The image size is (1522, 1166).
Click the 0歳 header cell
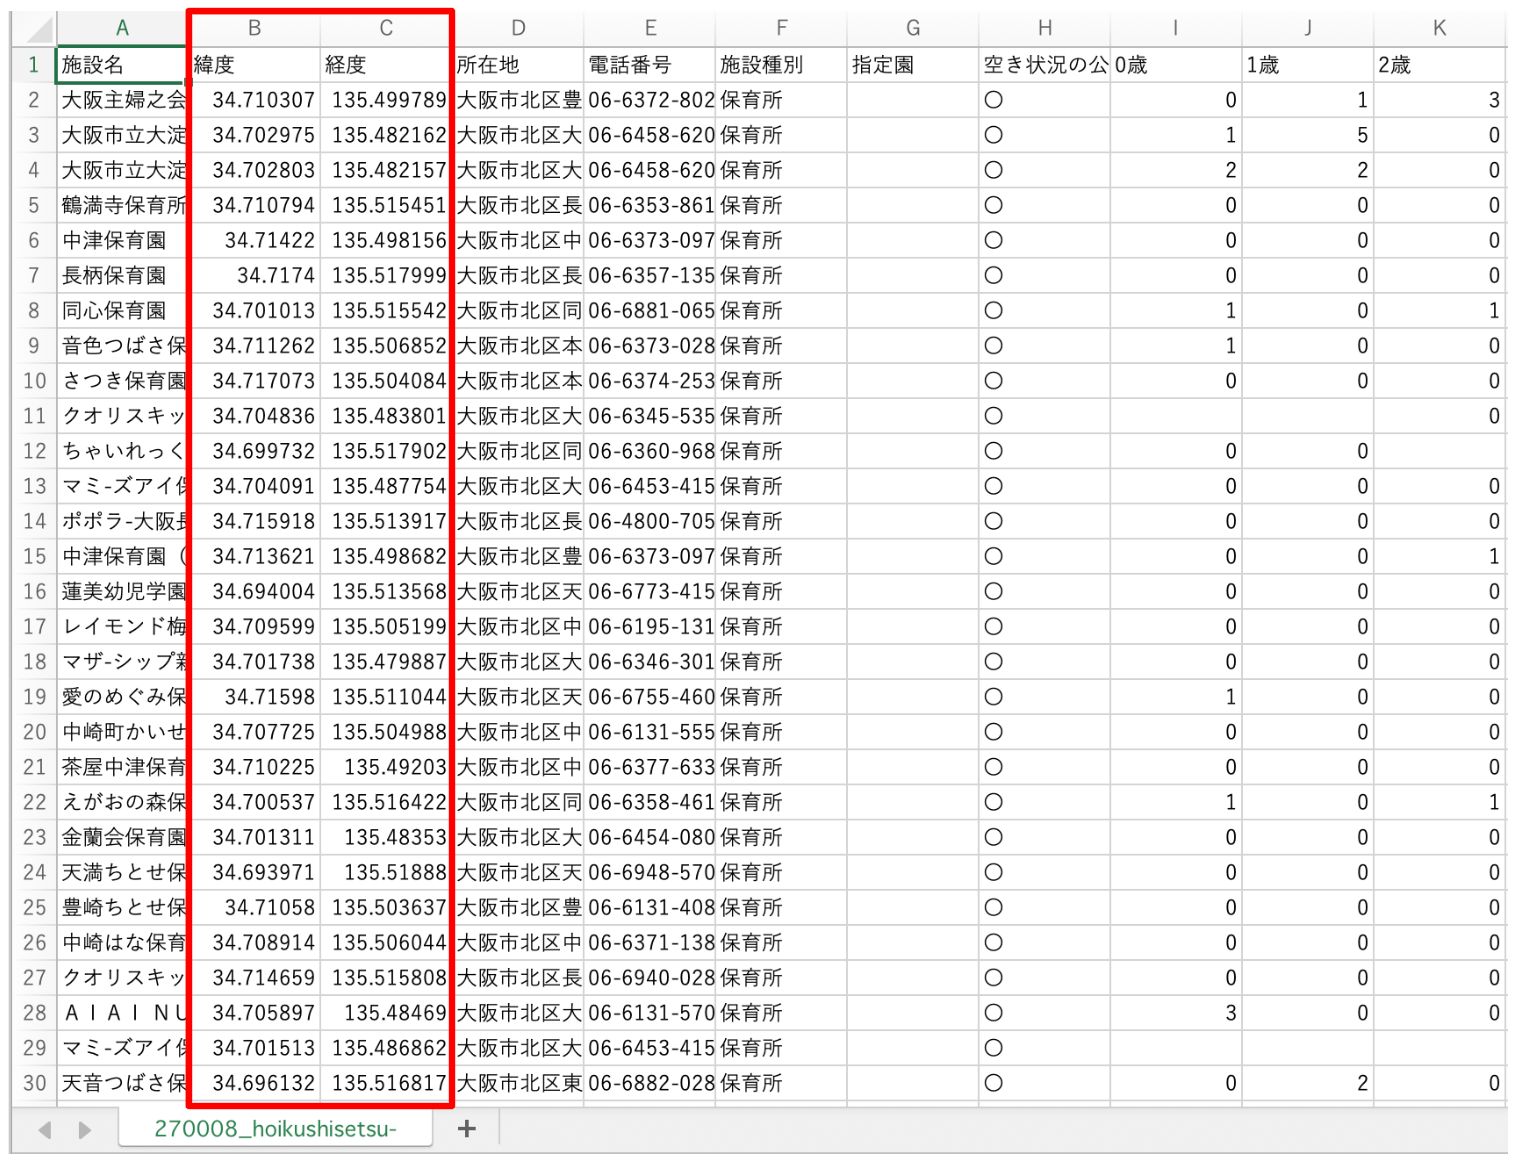[x=1176, y=65]
